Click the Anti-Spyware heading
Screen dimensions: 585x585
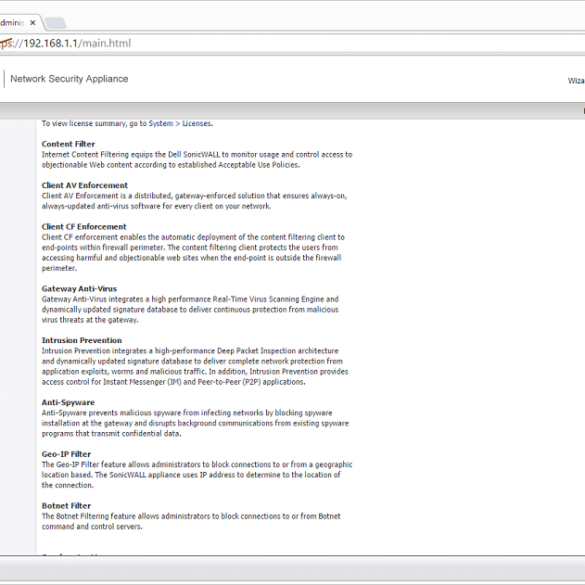(x=68, y=403)
